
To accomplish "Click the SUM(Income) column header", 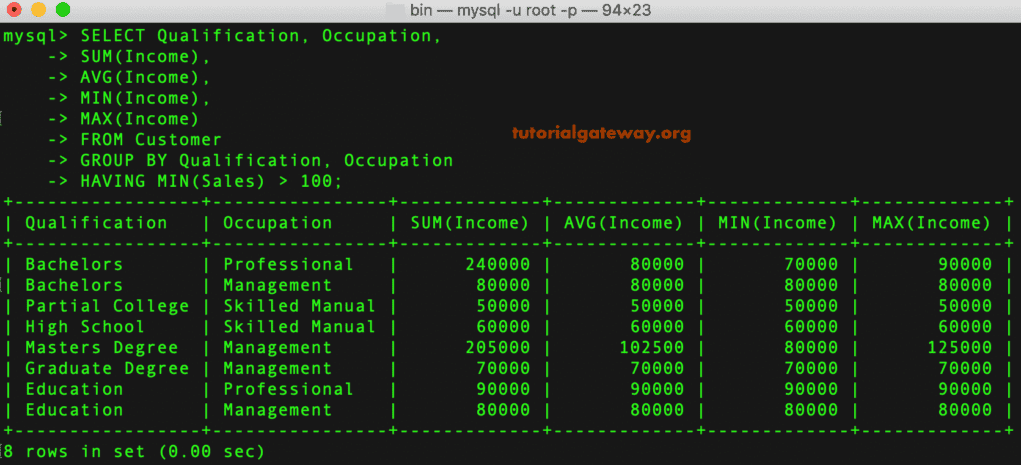I will pos(470,223).
